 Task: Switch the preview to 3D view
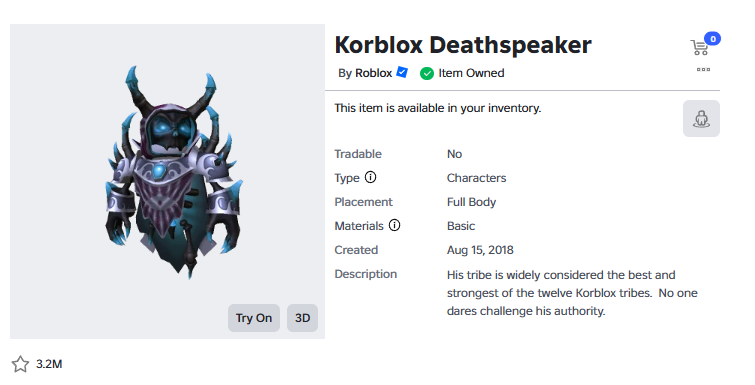[302, 318]
